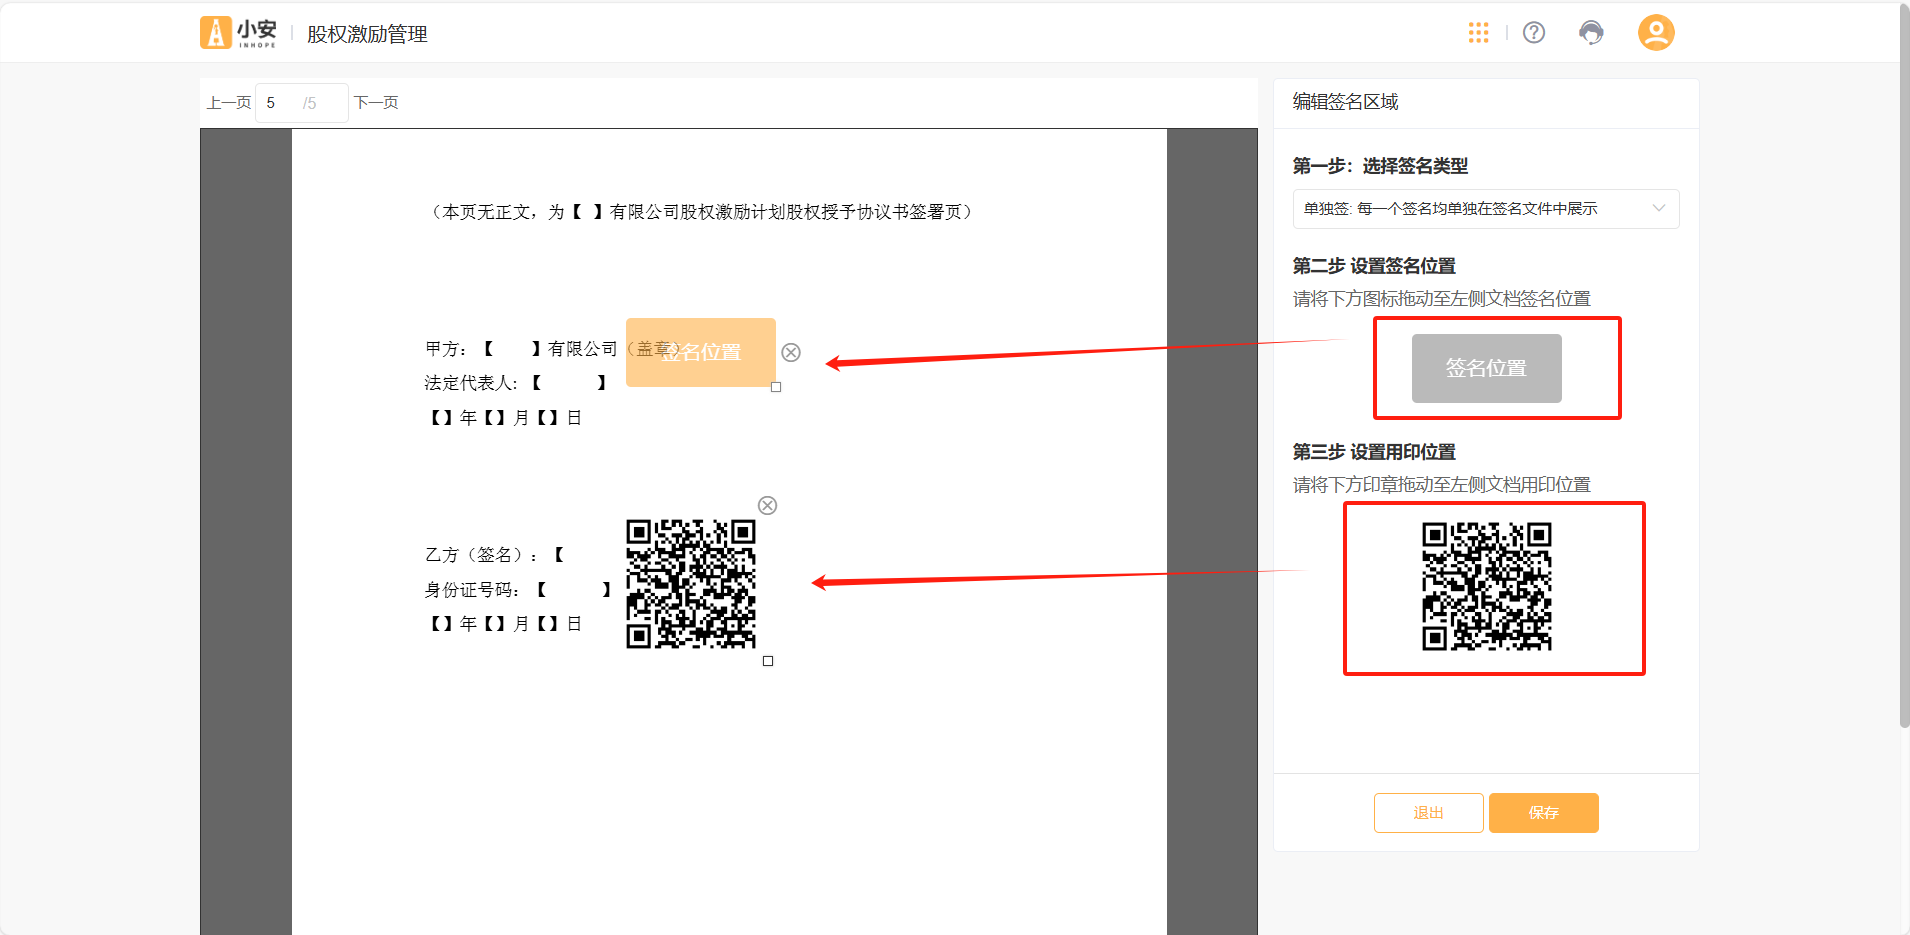This screenshot has height=935, width=1910.
Task: Click the 第三步 设置用印位置 heading
Action: (1374, 452)
